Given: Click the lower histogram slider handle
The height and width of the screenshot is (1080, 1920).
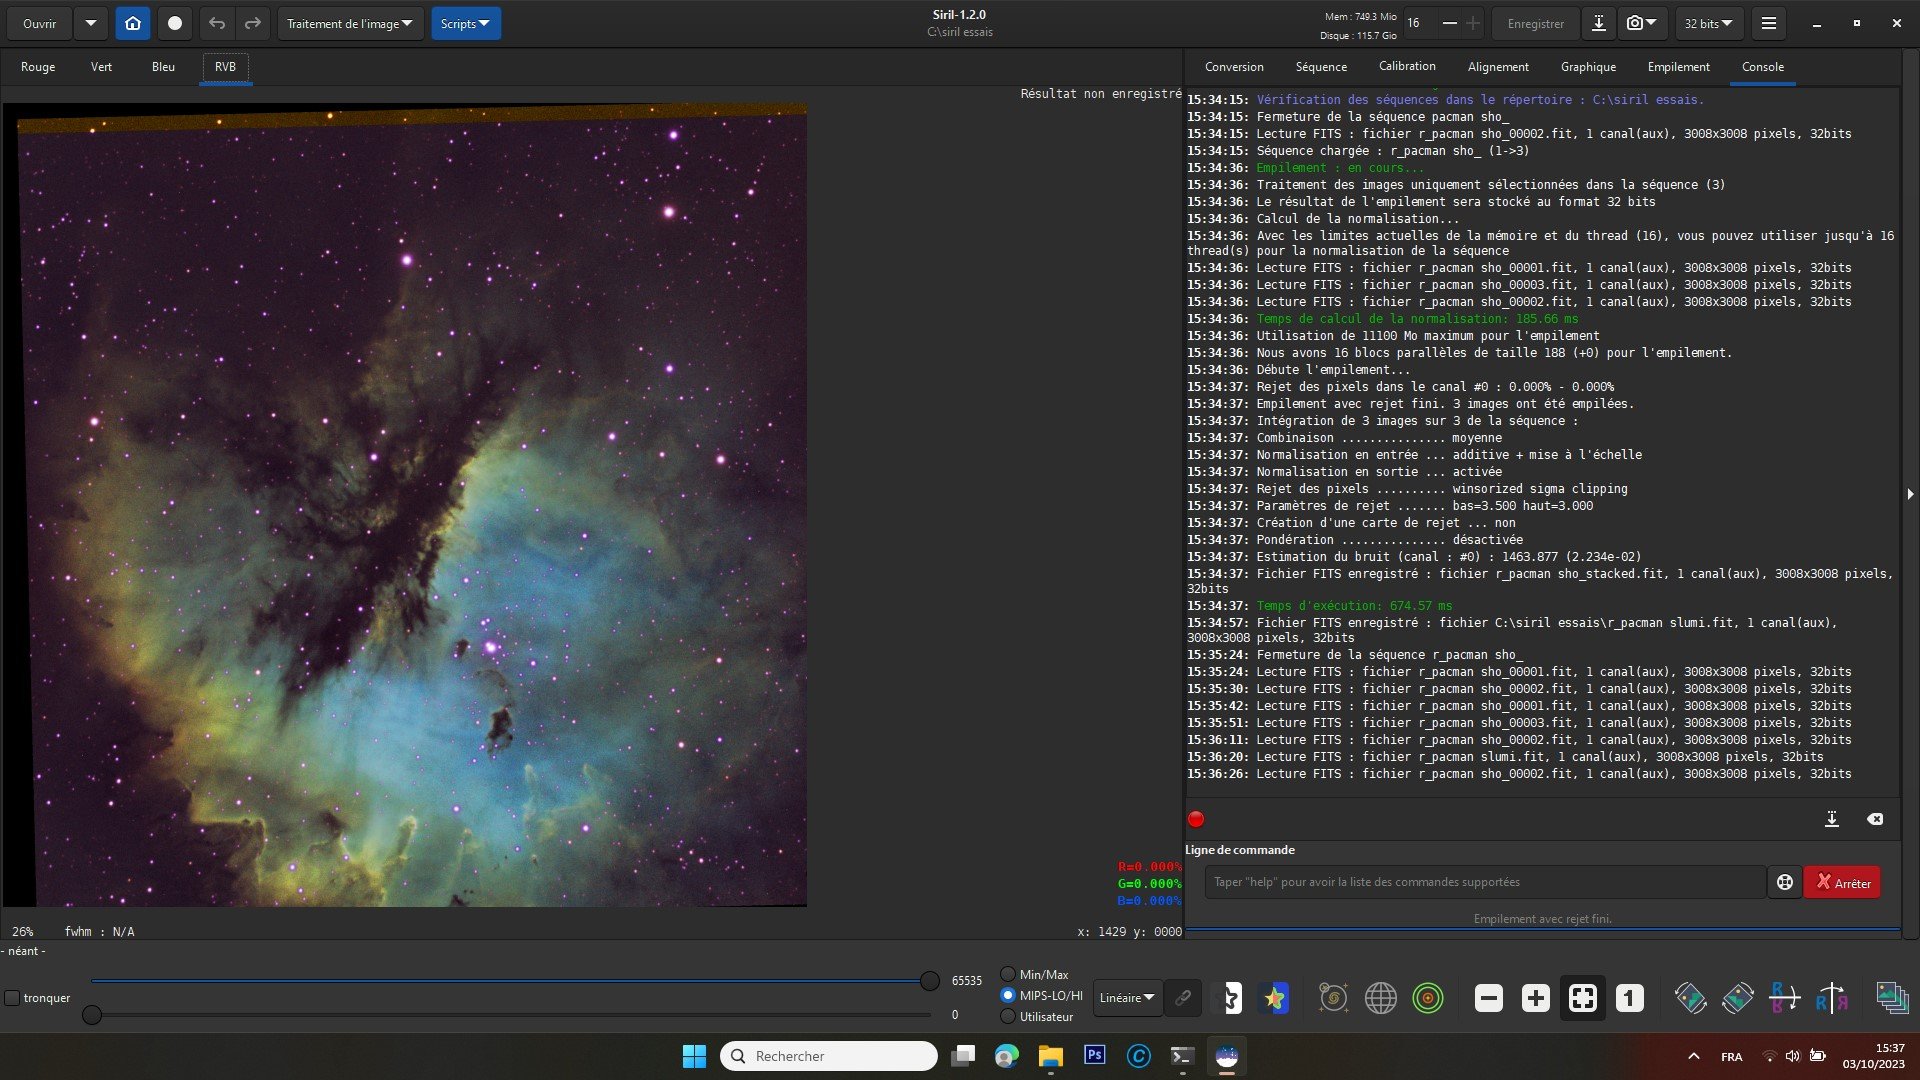Looking at the screenshot, I should click(x=92, y=1015).
